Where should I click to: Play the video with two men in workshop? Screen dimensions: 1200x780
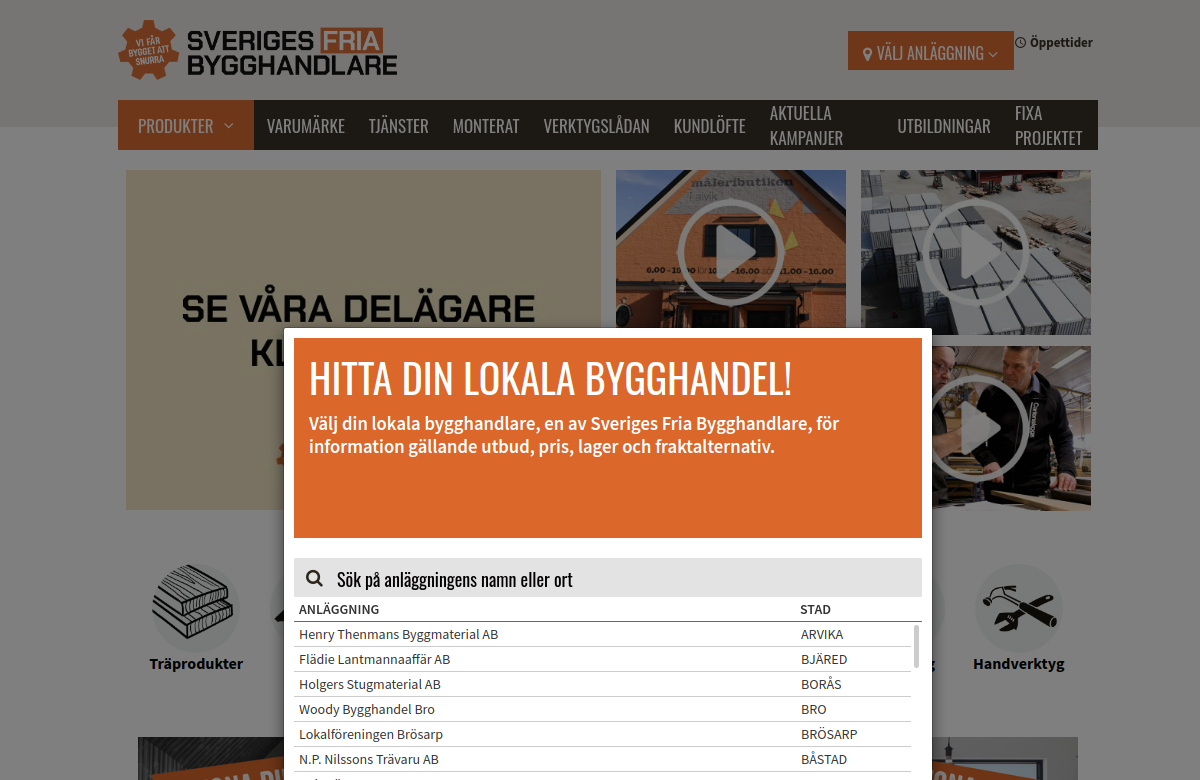(976, 428)
